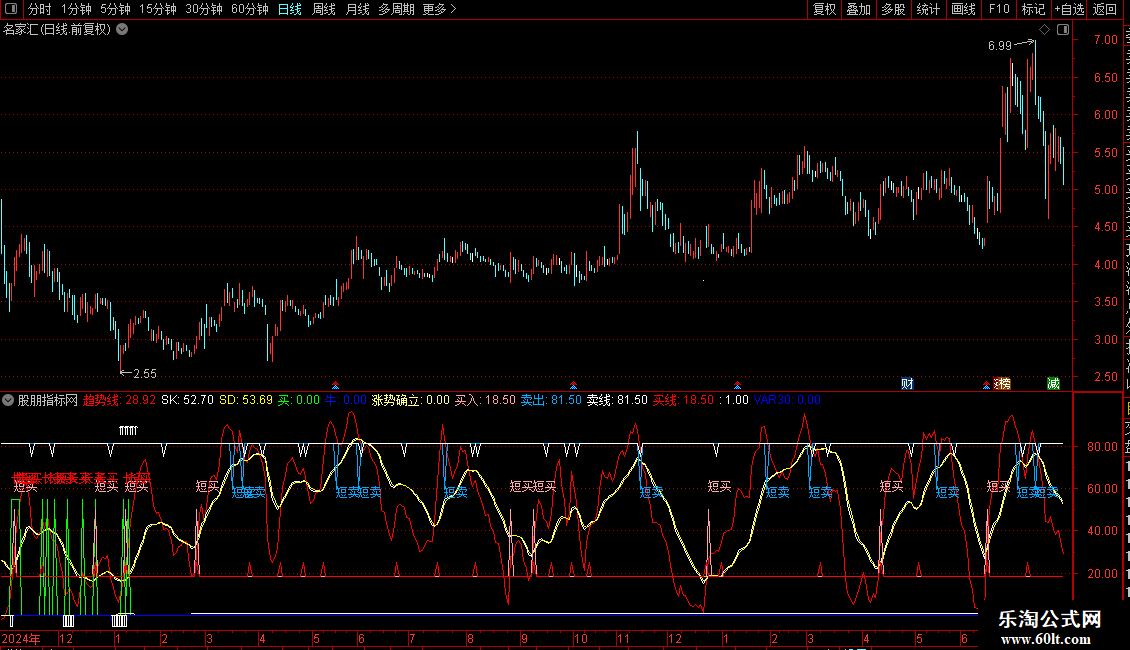Image resolution: width=1130 pixels, height=650 pixels.
Task: Open the 多周期 multi-period view
Action: click(396, 9)
